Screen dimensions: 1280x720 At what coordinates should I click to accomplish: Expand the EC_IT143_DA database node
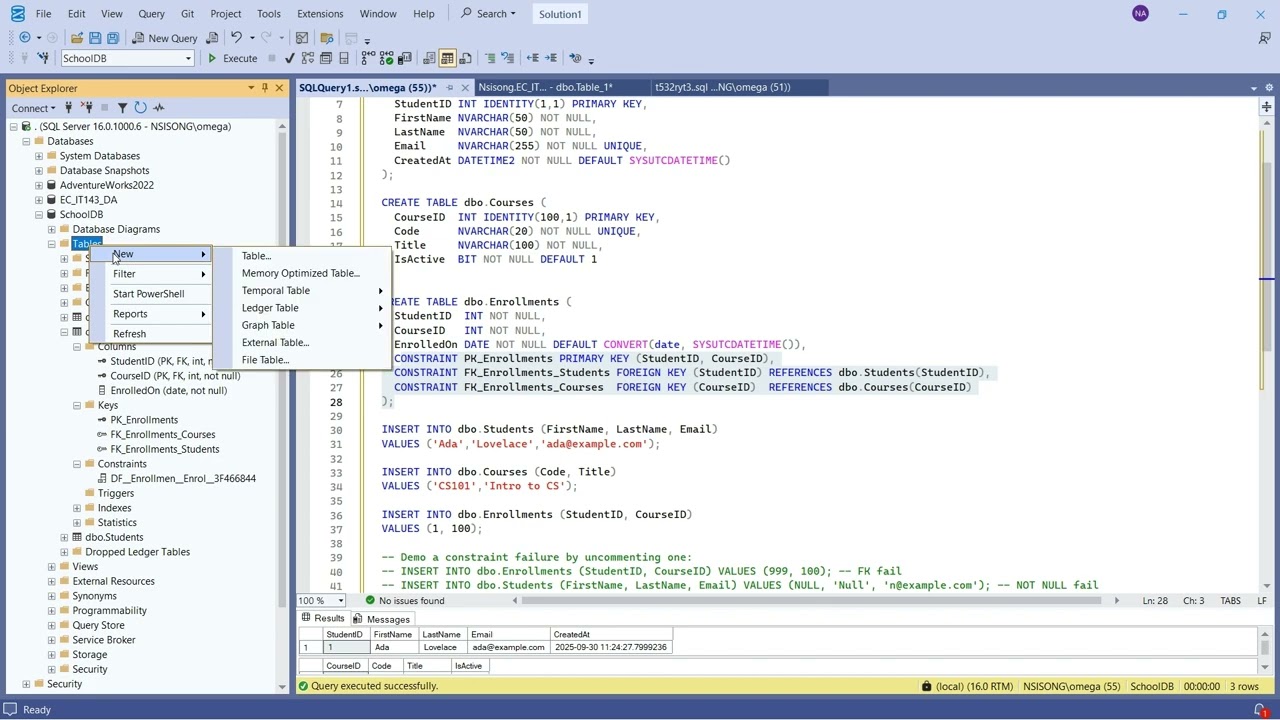tap(39, 200)
